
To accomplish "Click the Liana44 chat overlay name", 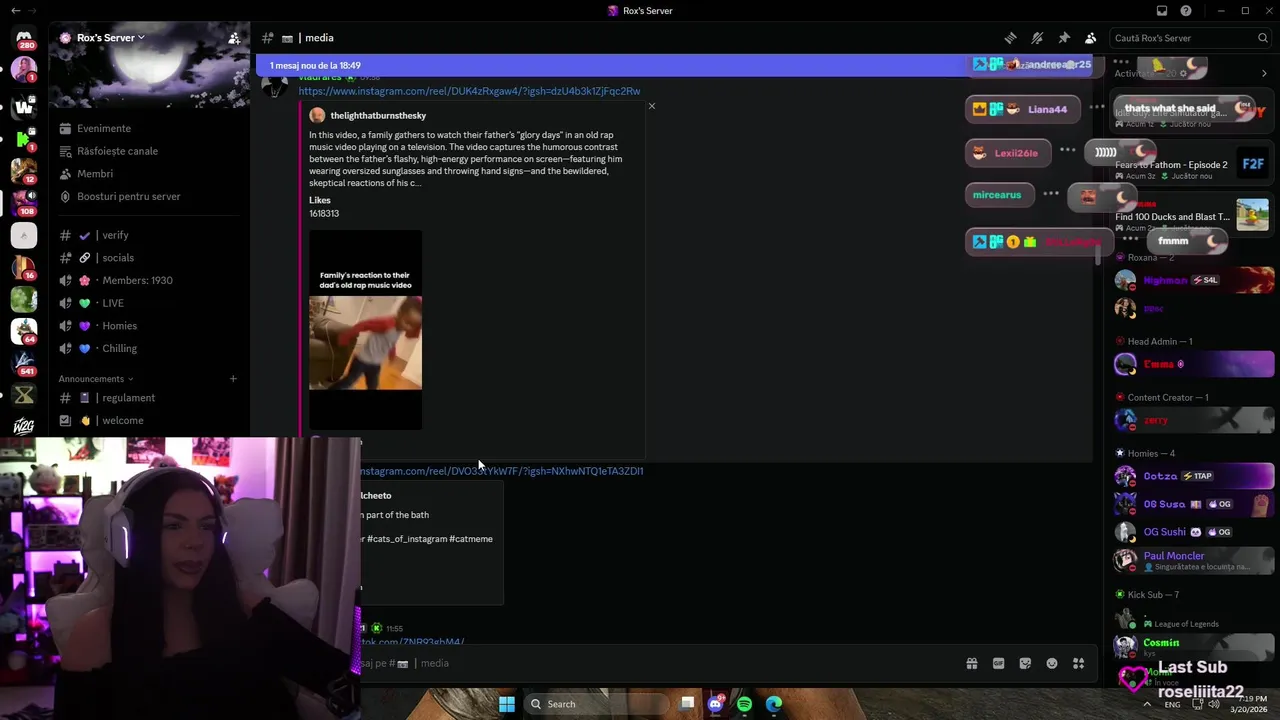I will pyautogui.click(x=1047, y=109).
